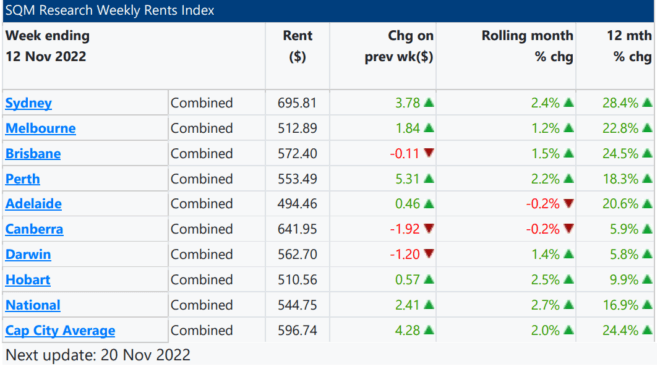657x368 pixels.
Task: Click the green up arrow beside Sydney 28.4%
Action: point(647,103)
